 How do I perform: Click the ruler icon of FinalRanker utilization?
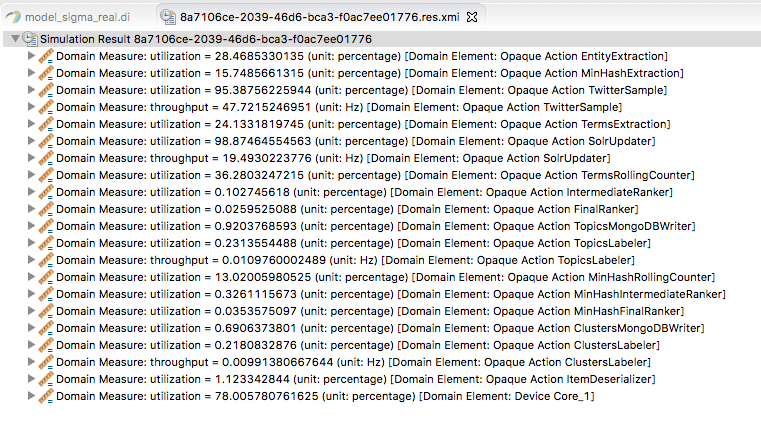[46, 209]
